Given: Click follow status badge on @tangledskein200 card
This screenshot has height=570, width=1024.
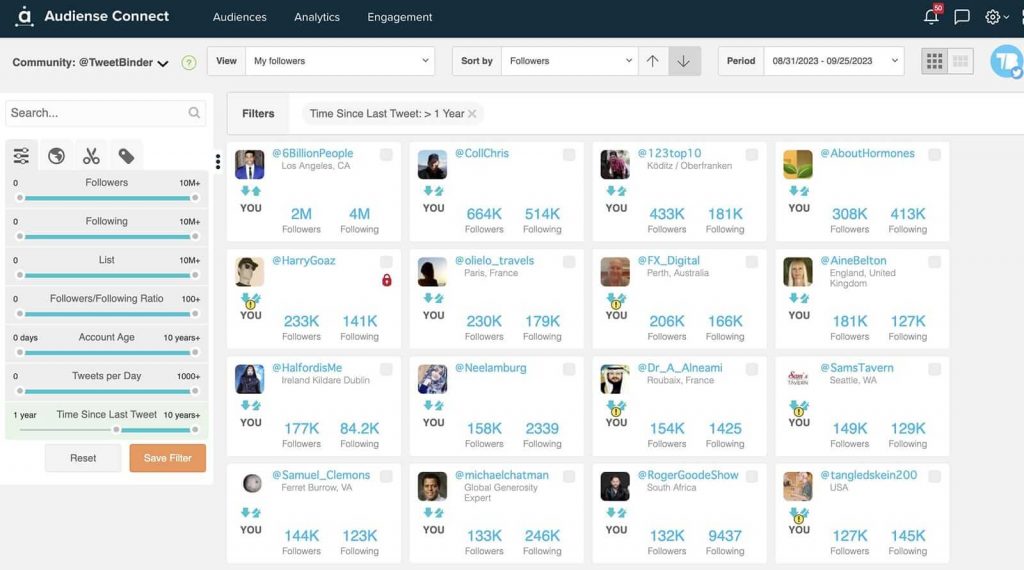Looking at the screenshot, I should pos(799,515).
